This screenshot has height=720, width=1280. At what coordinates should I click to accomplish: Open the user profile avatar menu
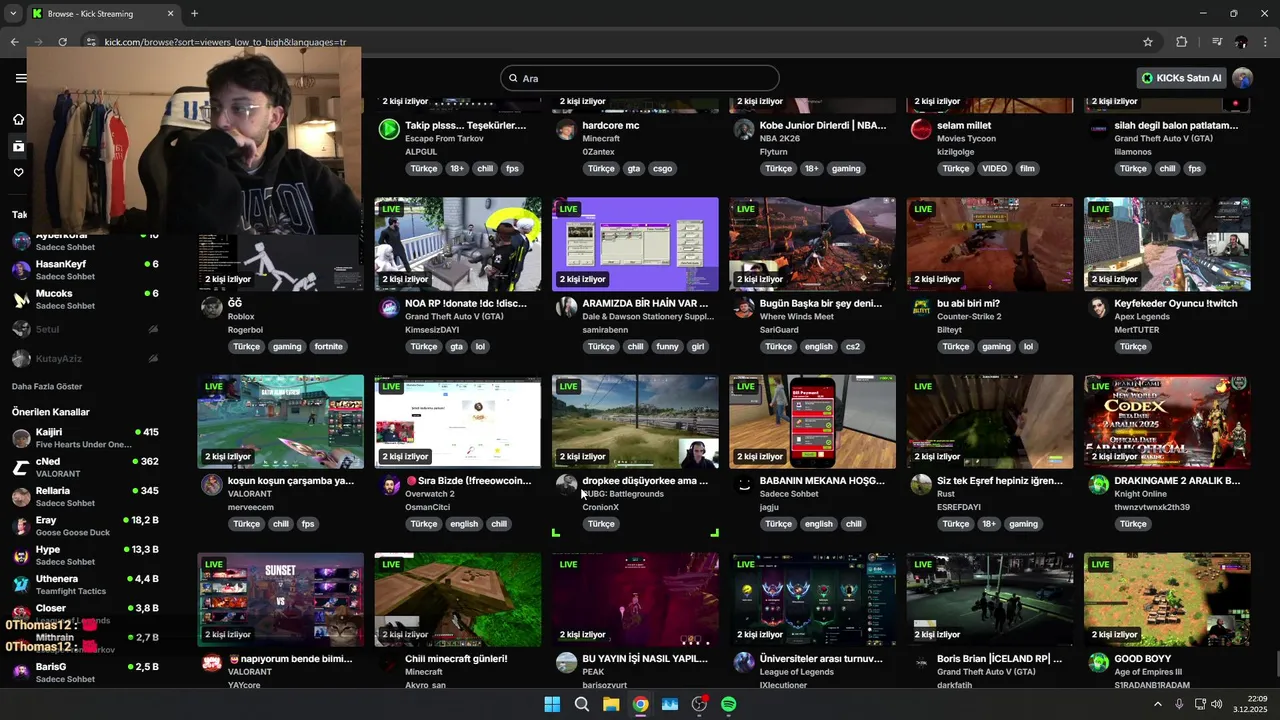[1242, 78]
